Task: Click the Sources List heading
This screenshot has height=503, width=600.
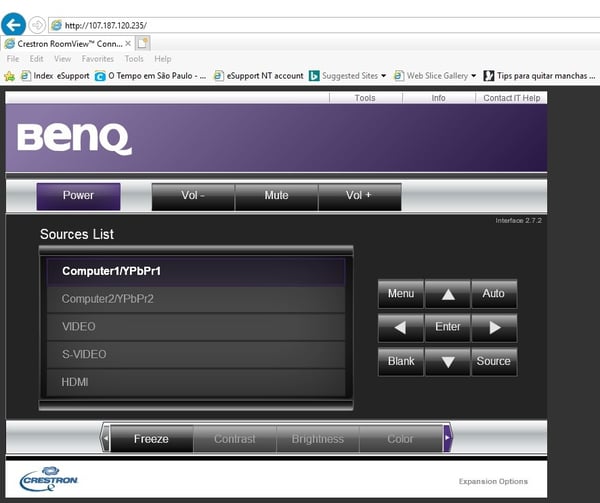Action: [77, 234]
